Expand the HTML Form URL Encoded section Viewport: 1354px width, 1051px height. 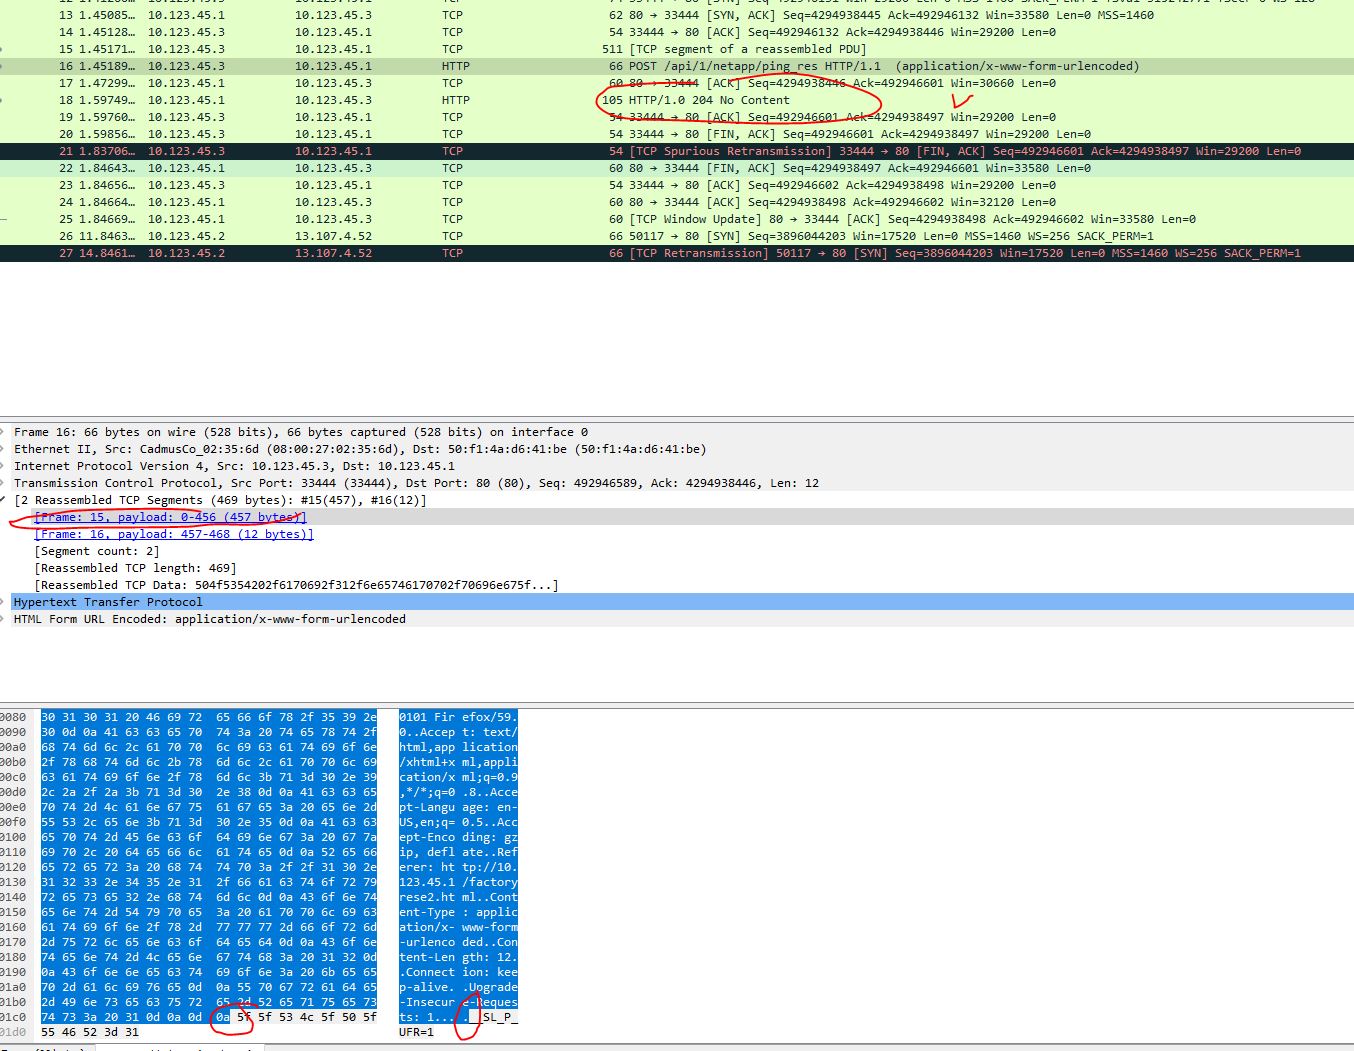(x=6, y=618)
